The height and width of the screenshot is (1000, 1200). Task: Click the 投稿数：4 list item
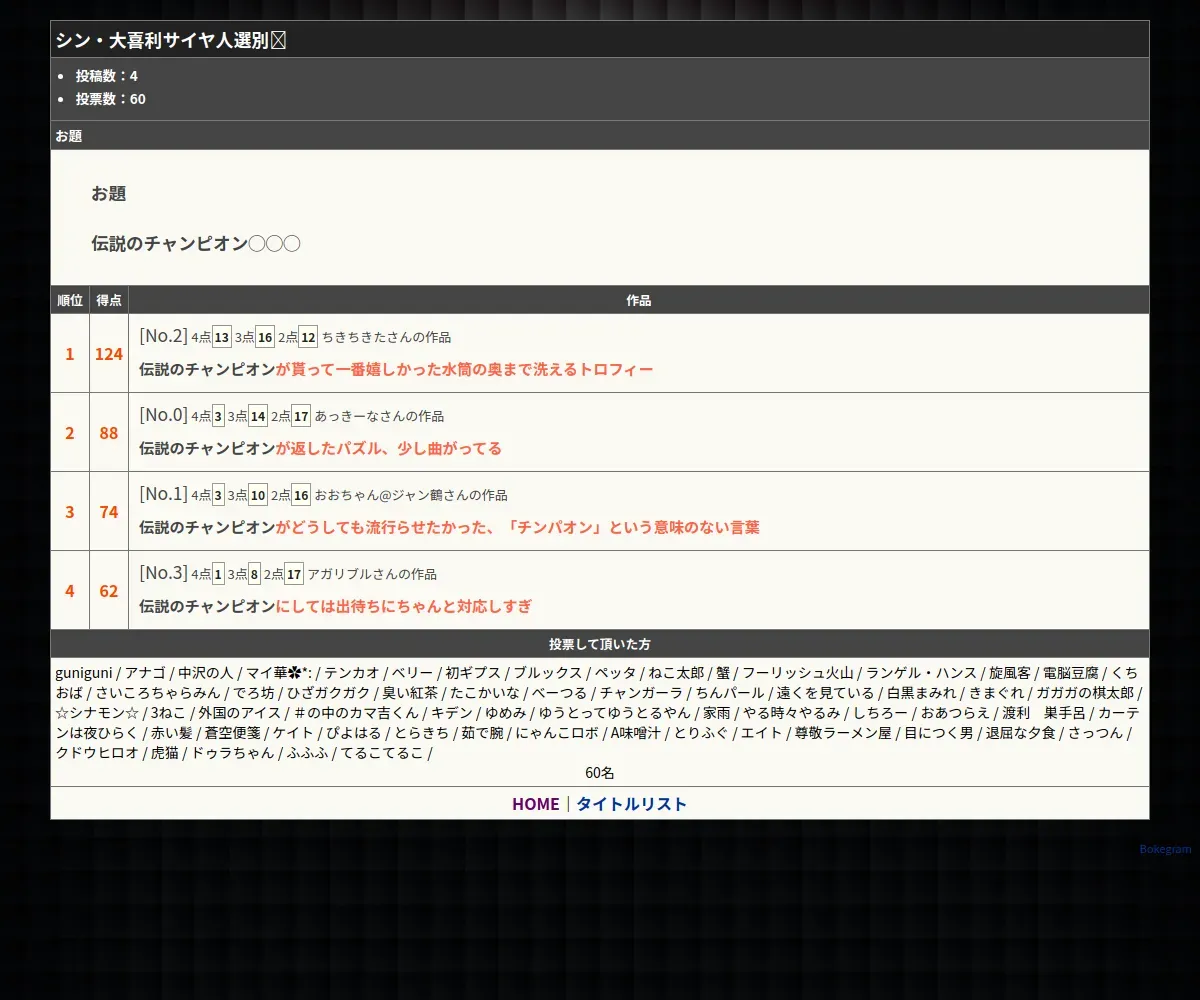coord(107,76)
